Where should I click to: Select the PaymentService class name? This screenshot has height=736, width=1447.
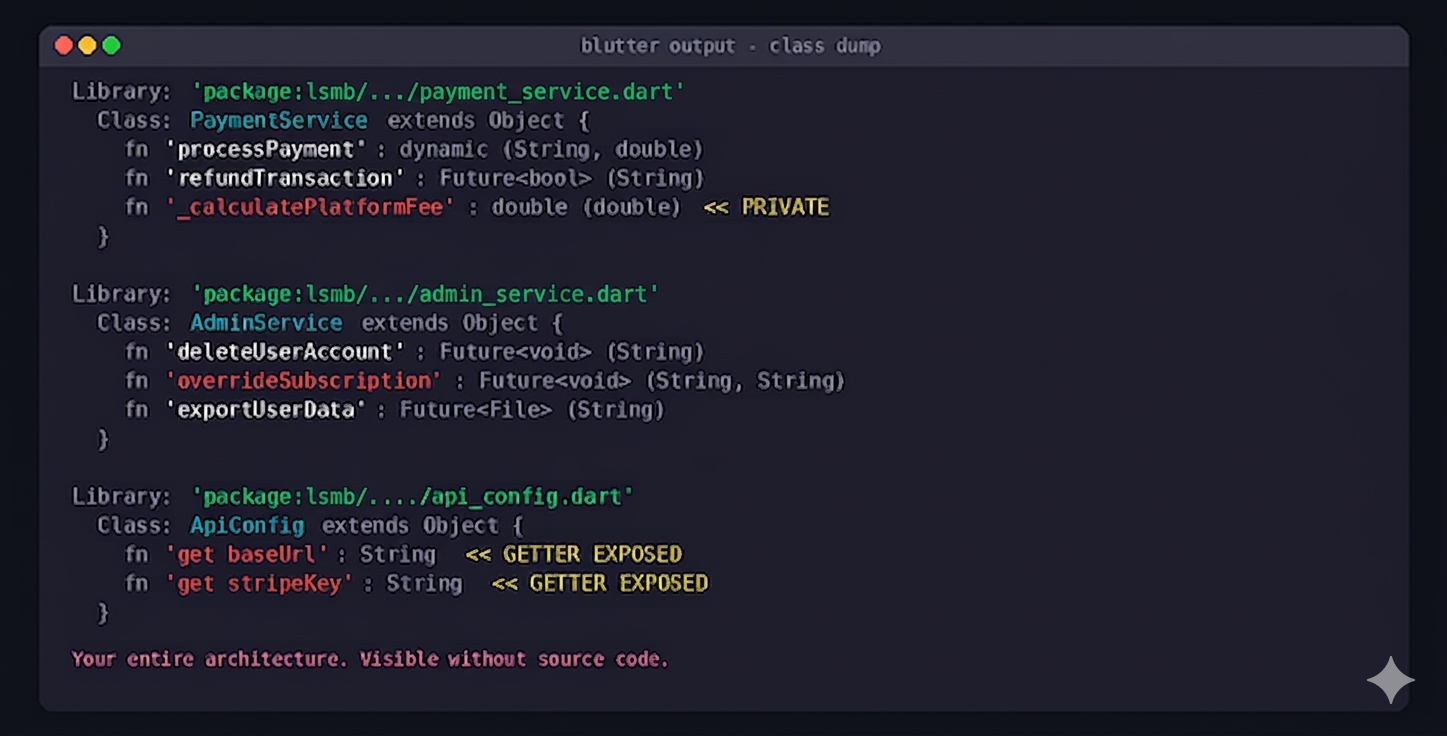click(x=279, y=120)
